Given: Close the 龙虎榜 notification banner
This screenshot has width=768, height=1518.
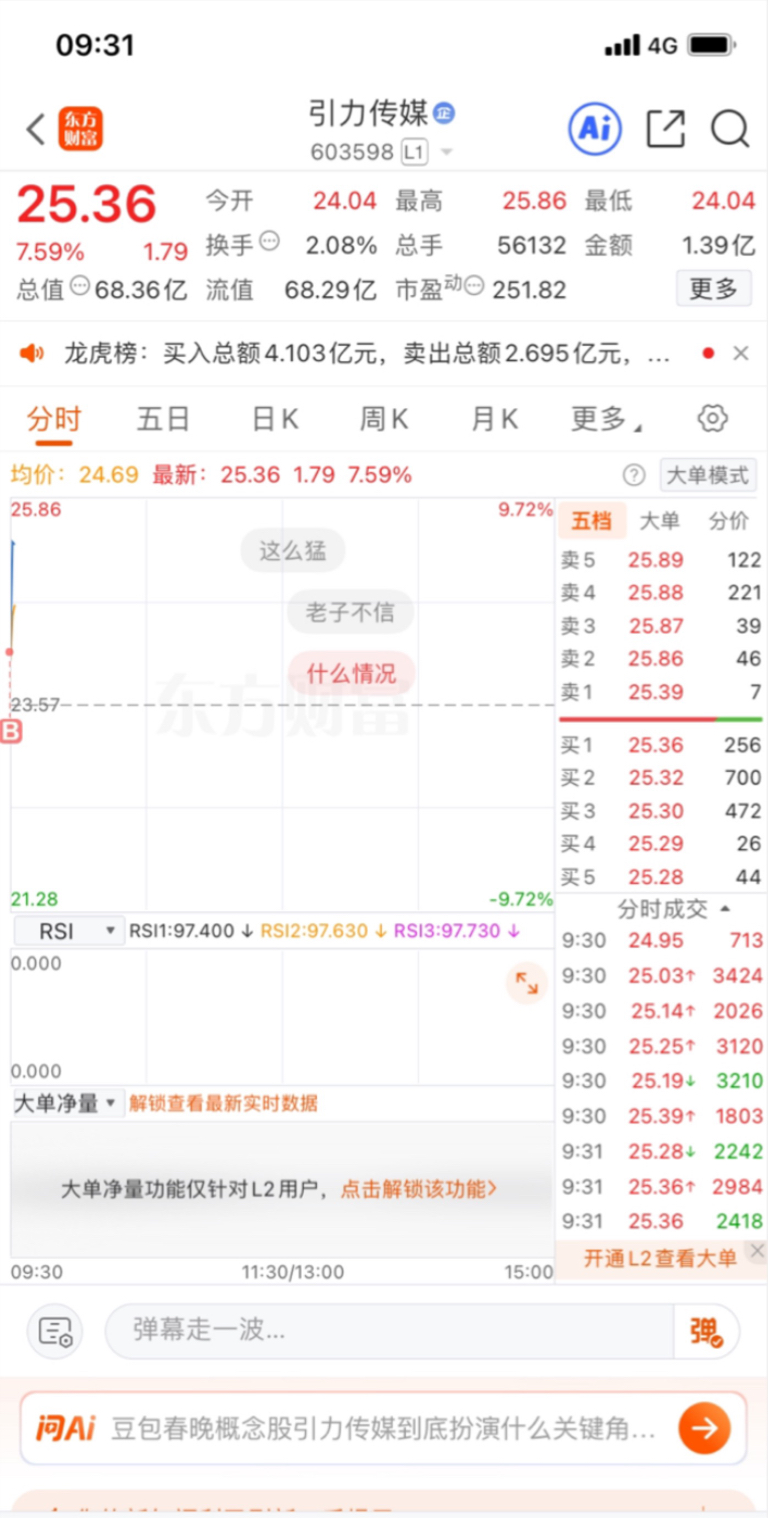Looking at the screenshot, I should coord(741,353).
